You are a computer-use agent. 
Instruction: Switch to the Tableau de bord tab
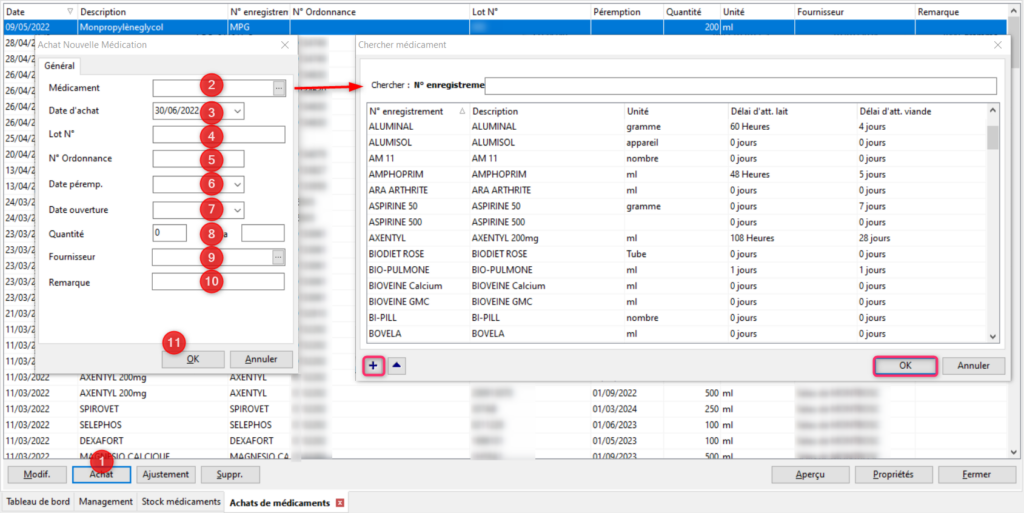(38, 502)
